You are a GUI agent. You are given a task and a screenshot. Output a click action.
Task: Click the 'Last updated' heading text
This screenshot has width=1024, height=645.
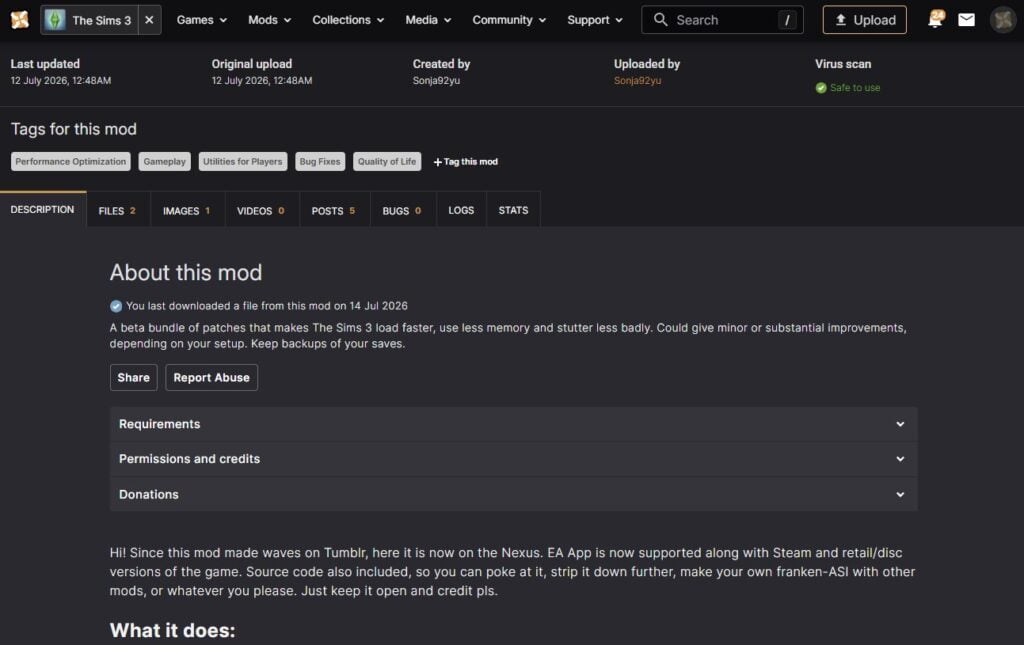click(45, 64)
